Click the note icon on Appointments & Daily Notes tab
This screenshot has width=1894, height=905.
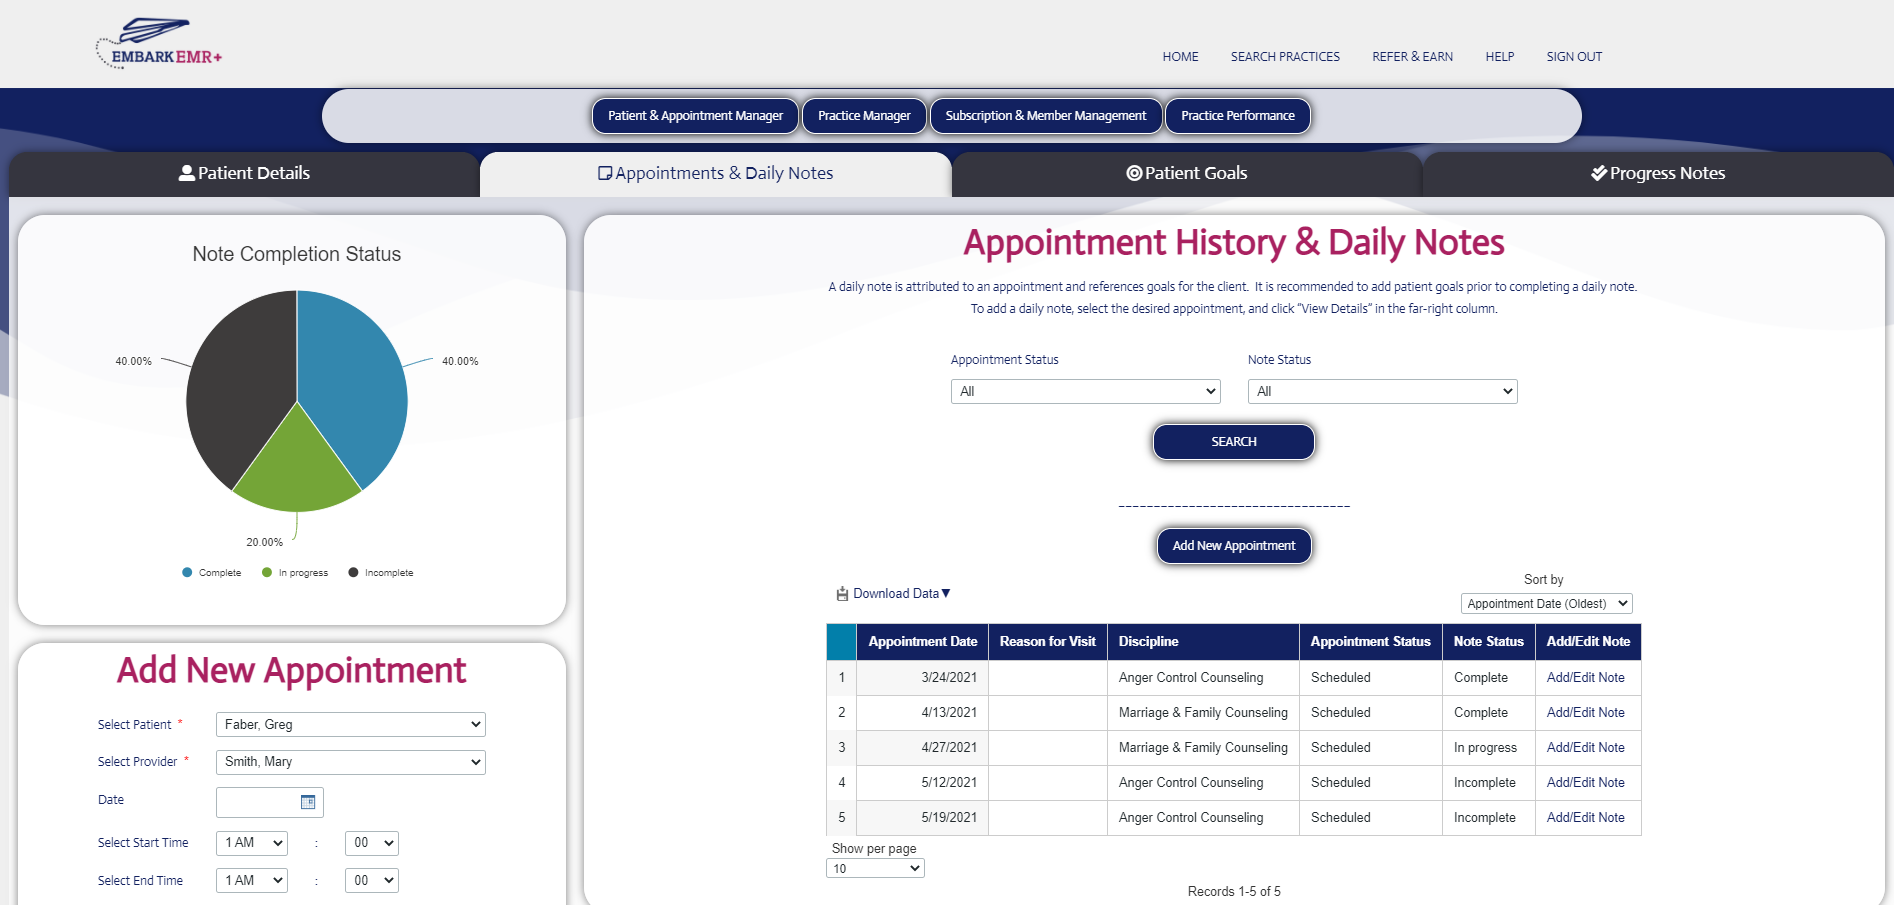[605, 172]
